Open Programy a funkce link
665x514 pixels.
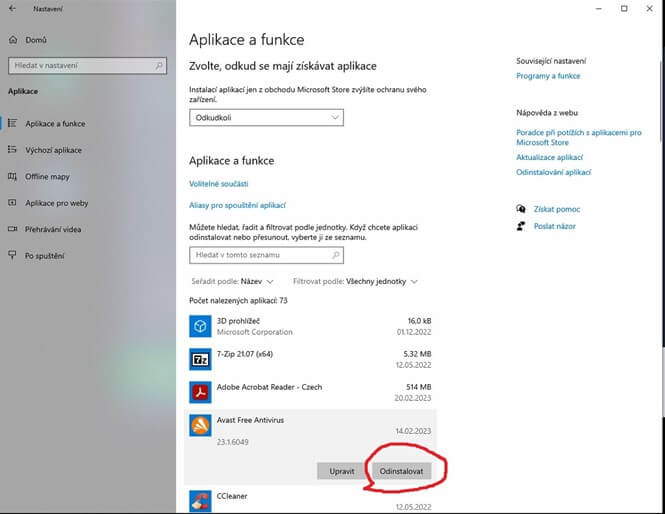click(548, 76)
